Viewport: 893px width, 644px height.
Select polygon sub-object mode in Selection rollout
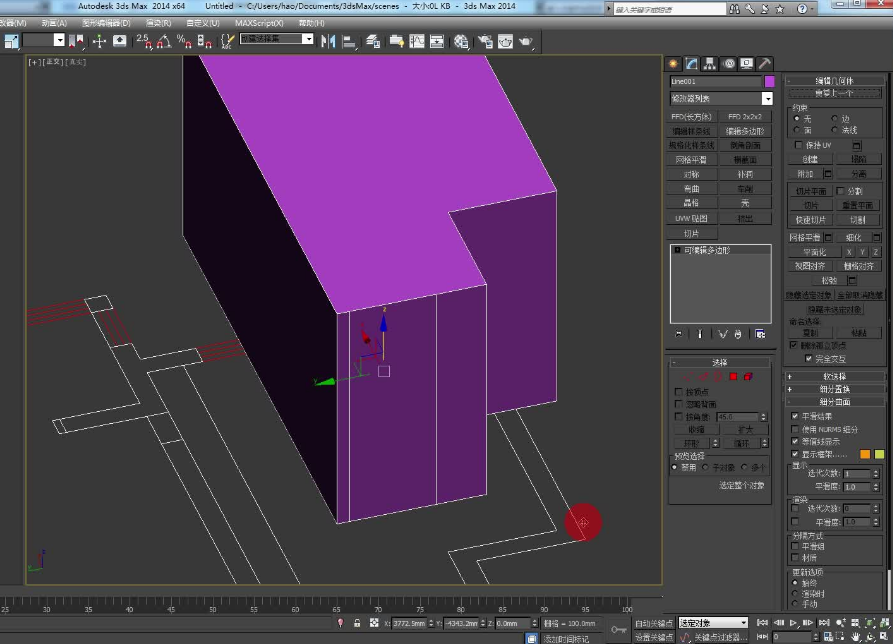[734, 376]
